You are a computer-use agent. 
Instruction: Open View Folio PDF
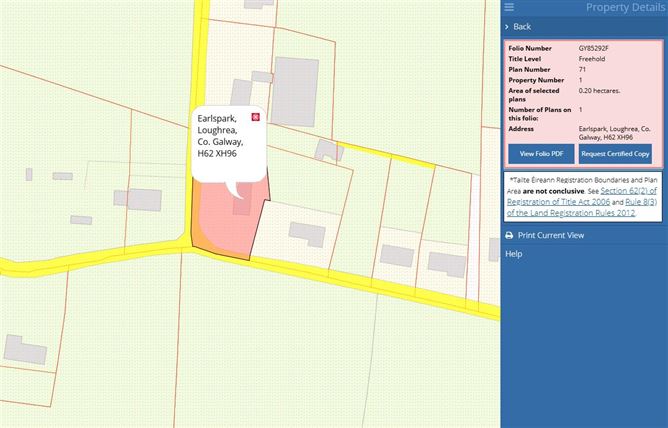click(541, 154)
